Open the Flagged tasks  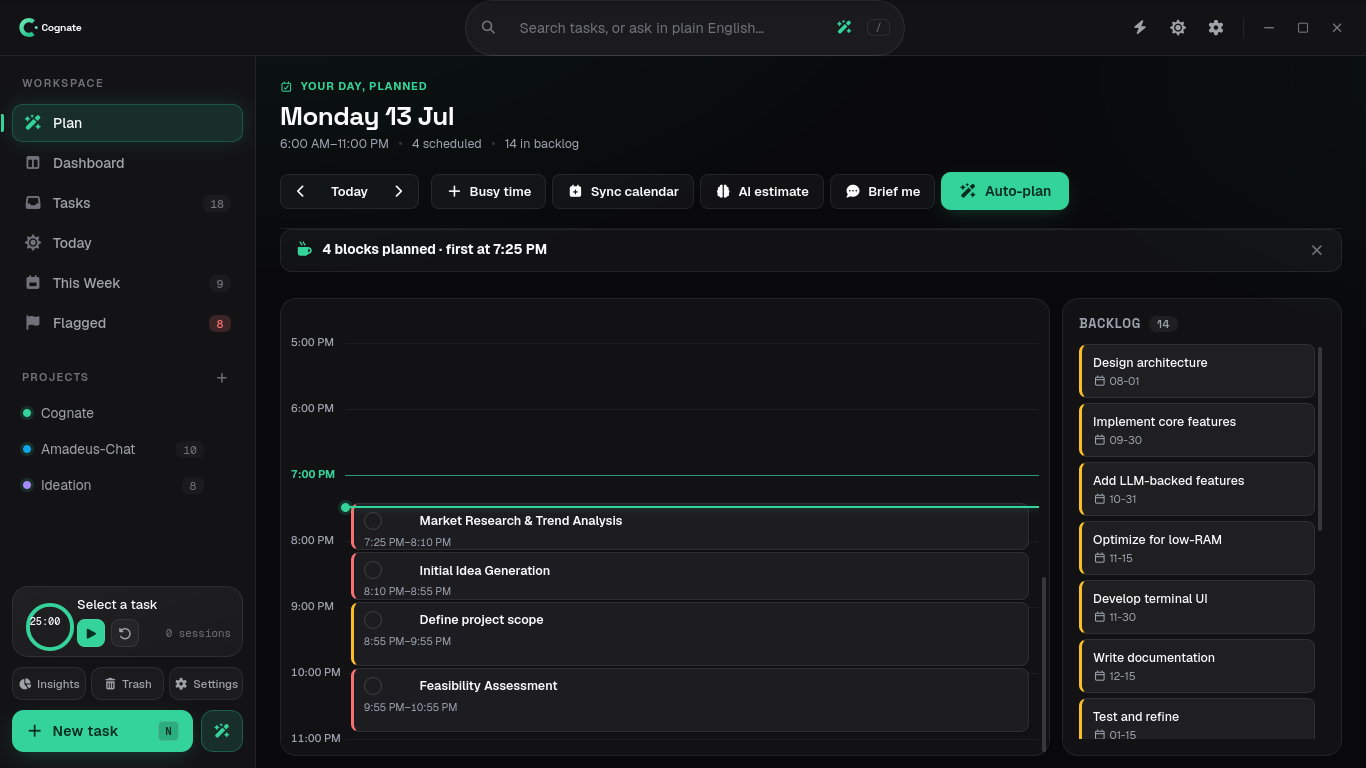click(127, 323)
